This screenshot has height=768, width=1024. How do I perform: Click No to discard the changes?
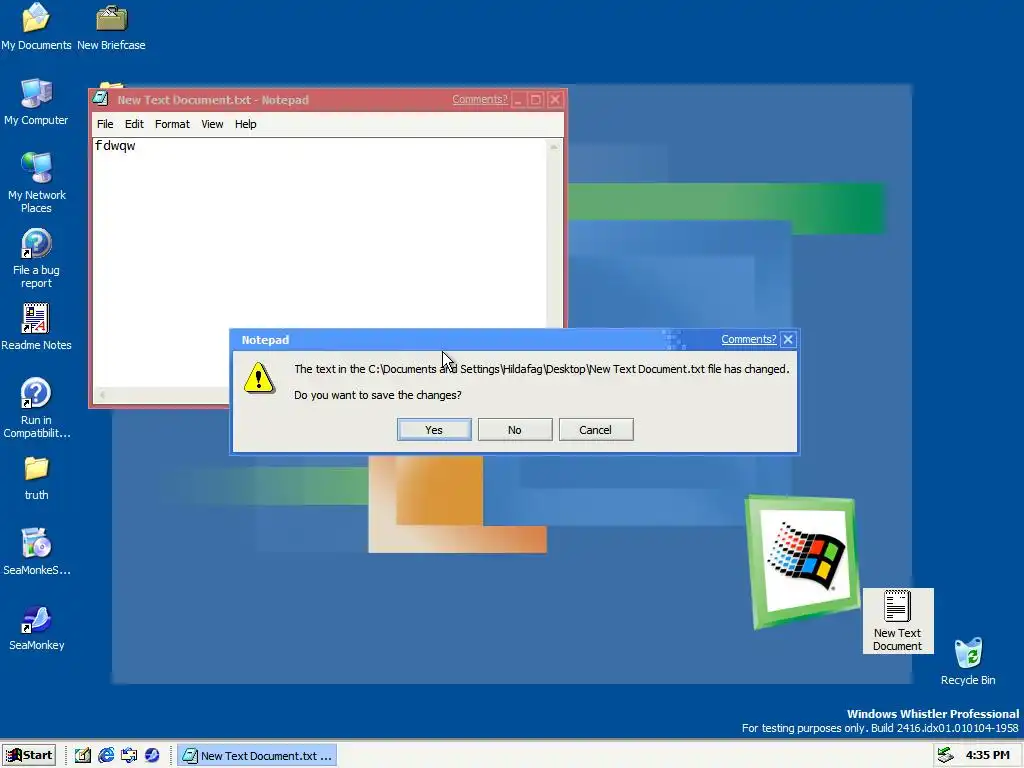coord(515,430)
